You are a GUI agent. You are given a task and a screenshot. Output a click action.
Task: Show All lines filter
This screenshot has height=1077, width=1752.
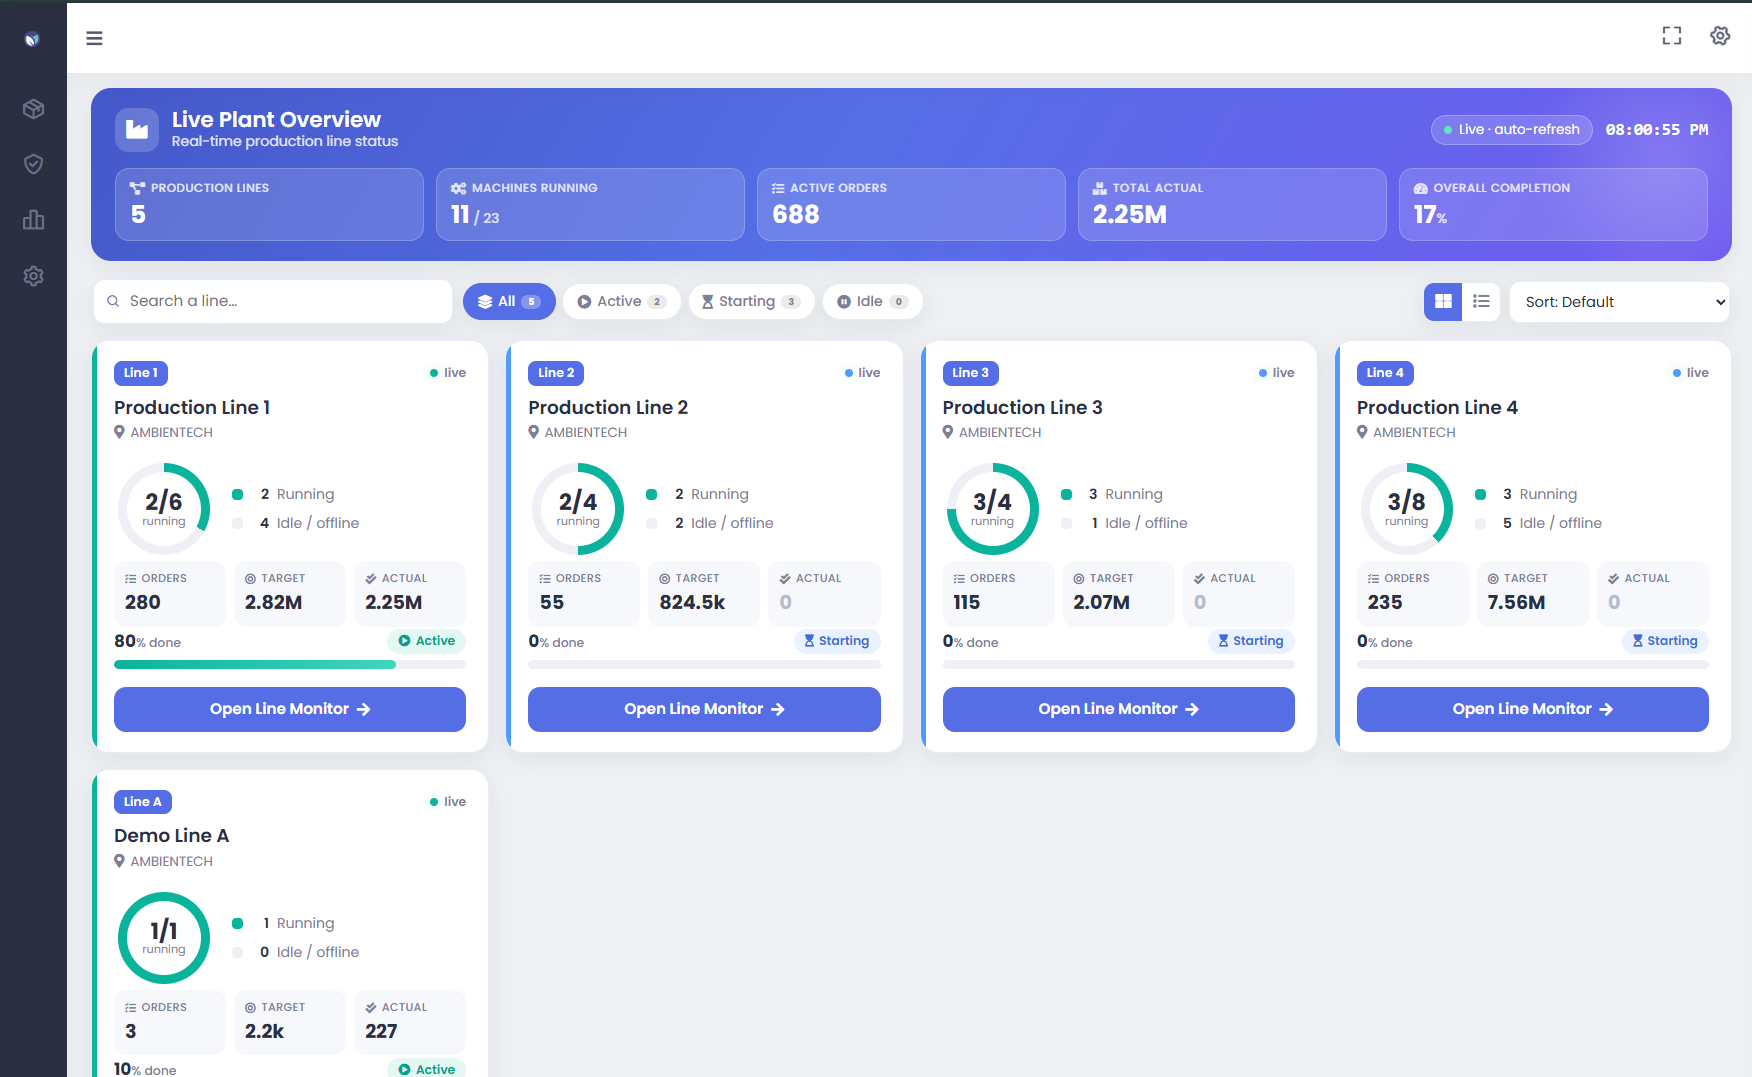[509, 301]
